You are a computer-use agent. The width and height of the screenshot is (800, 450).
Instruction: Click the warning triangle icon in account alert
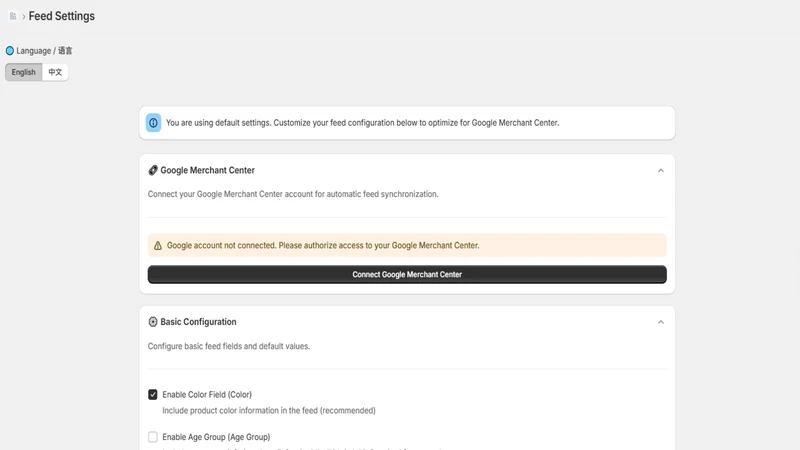point(158,245)
